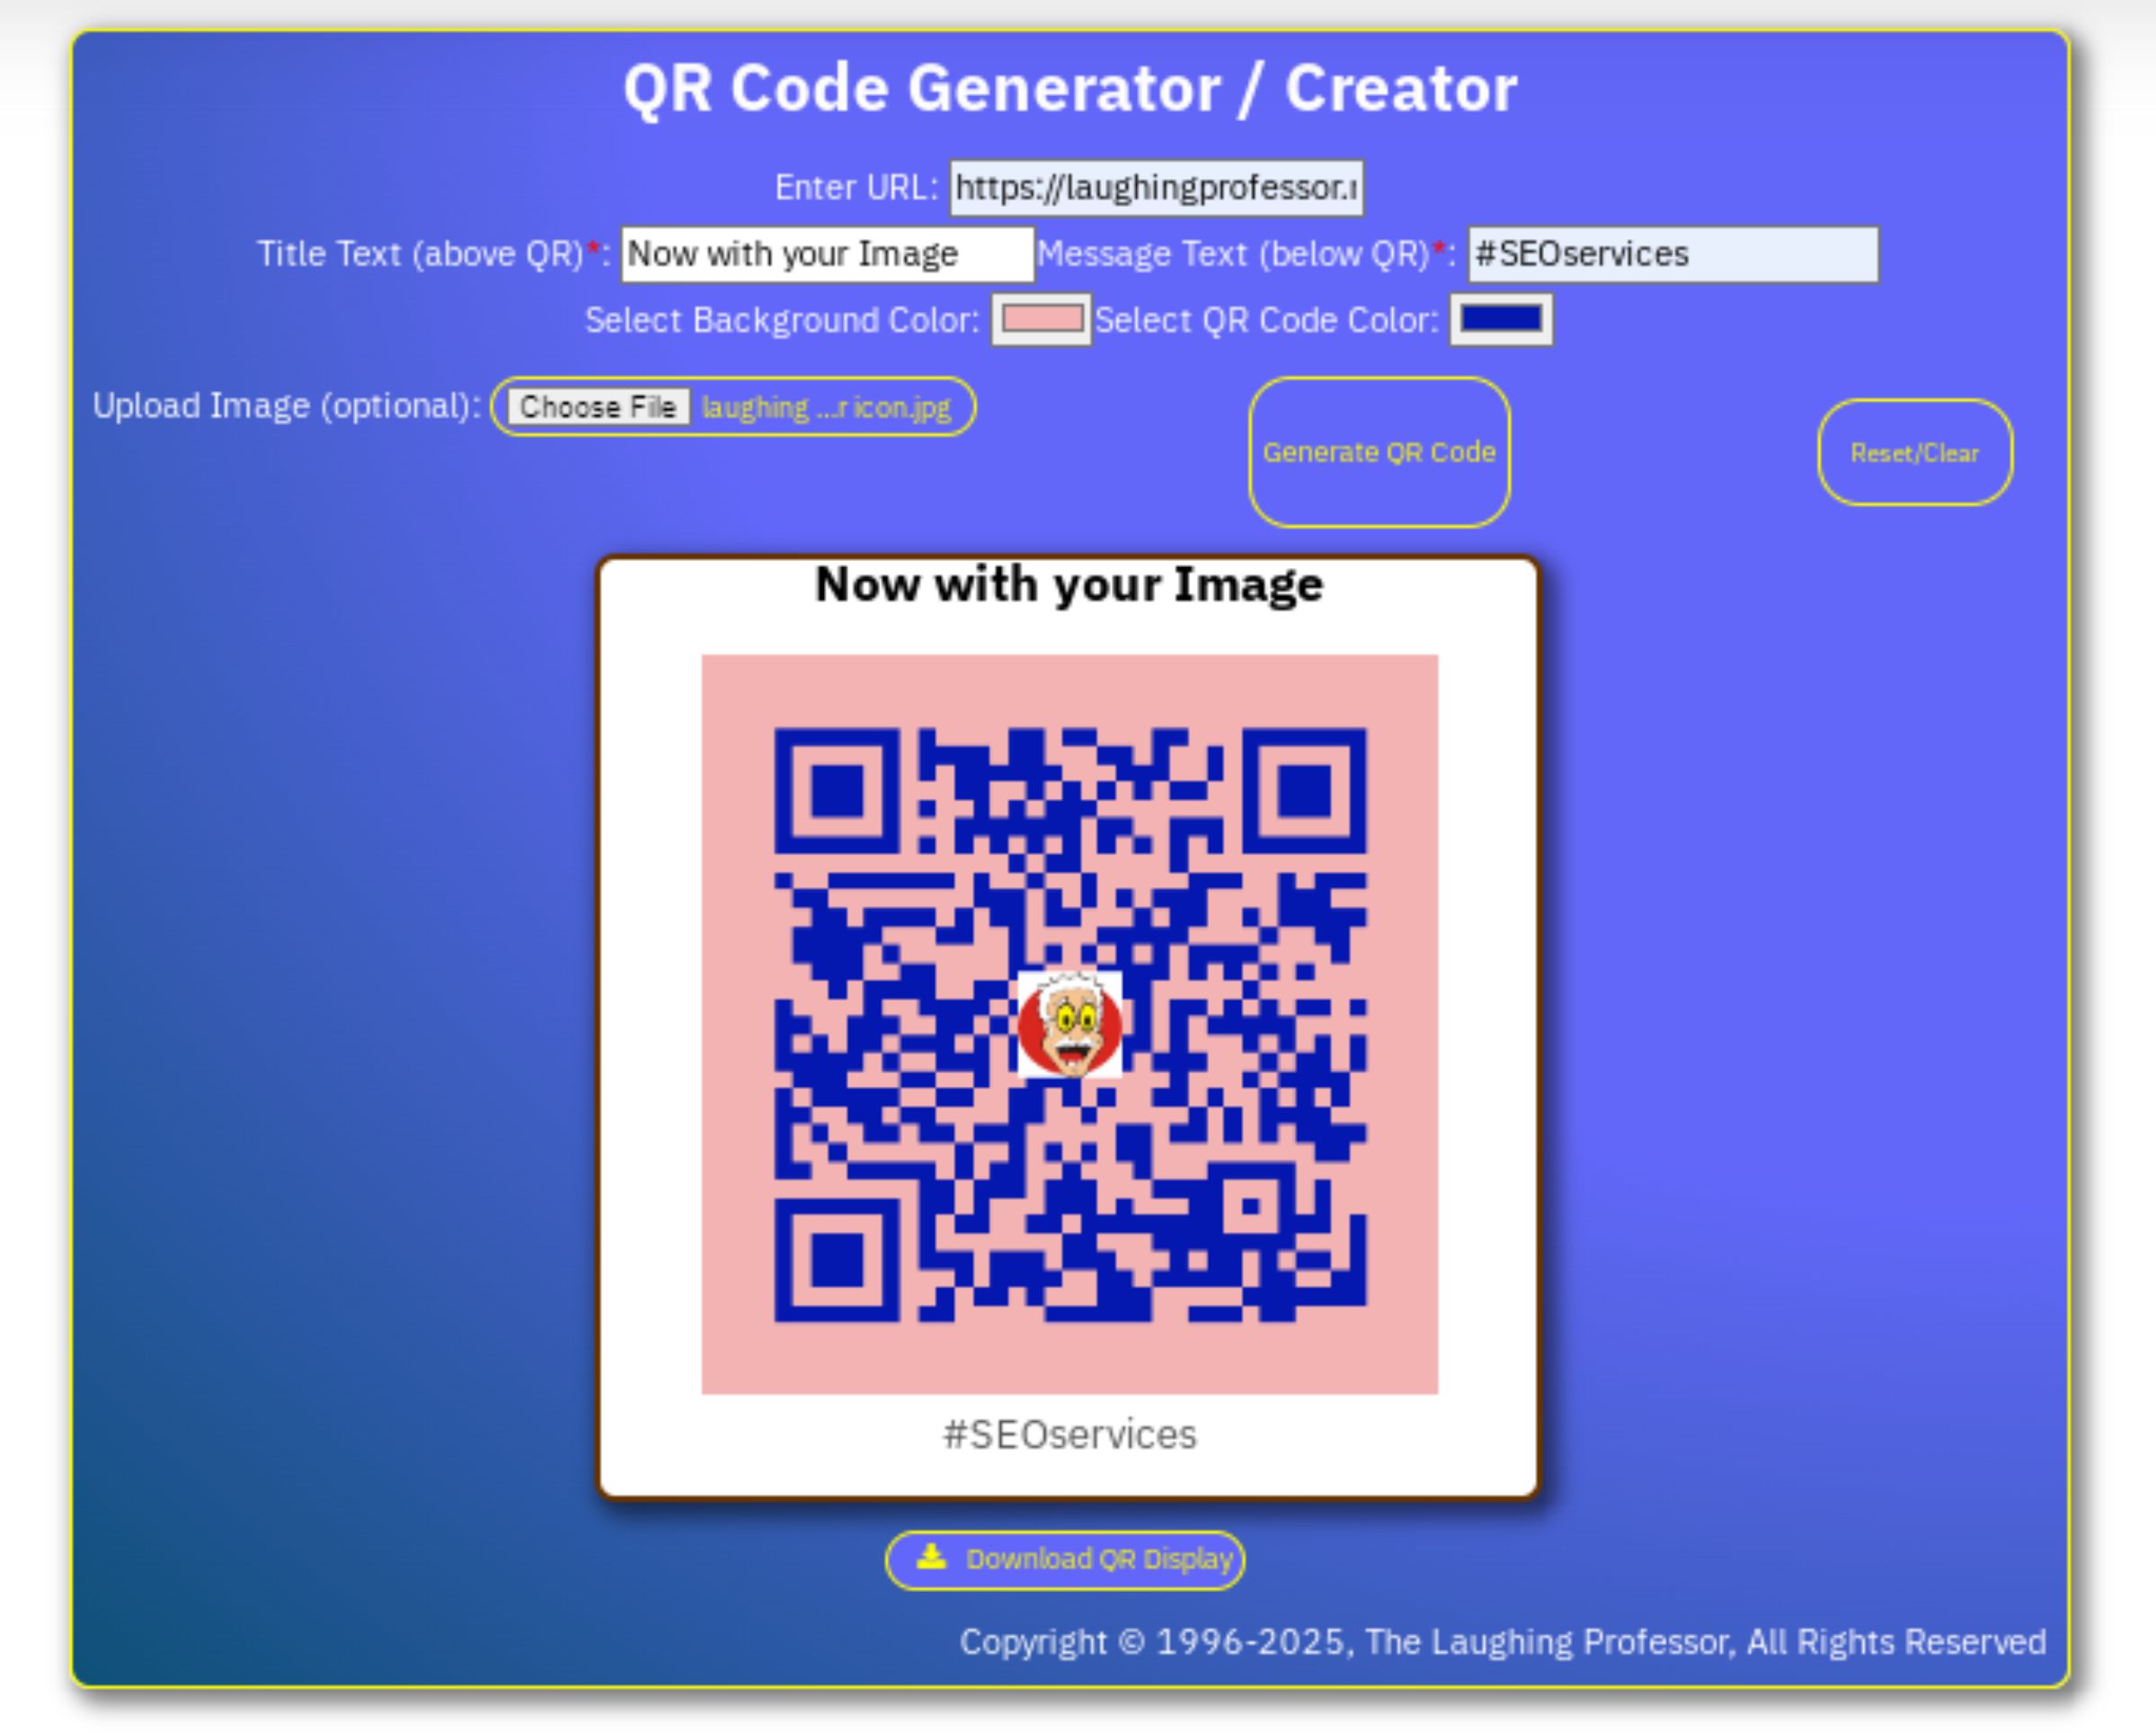Select the QR Code background color swatch

click(x=1044, y=320)
